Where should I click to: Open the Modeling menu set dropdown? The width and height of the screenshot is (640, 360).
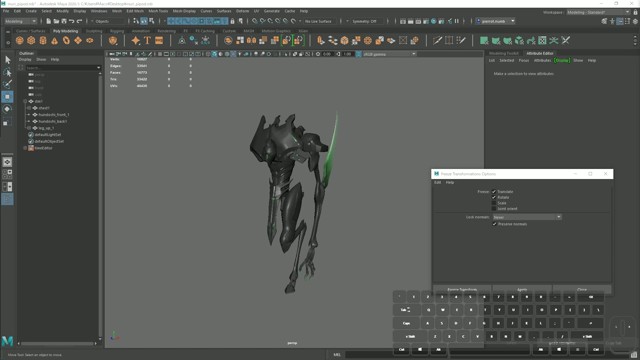[20, 21]
